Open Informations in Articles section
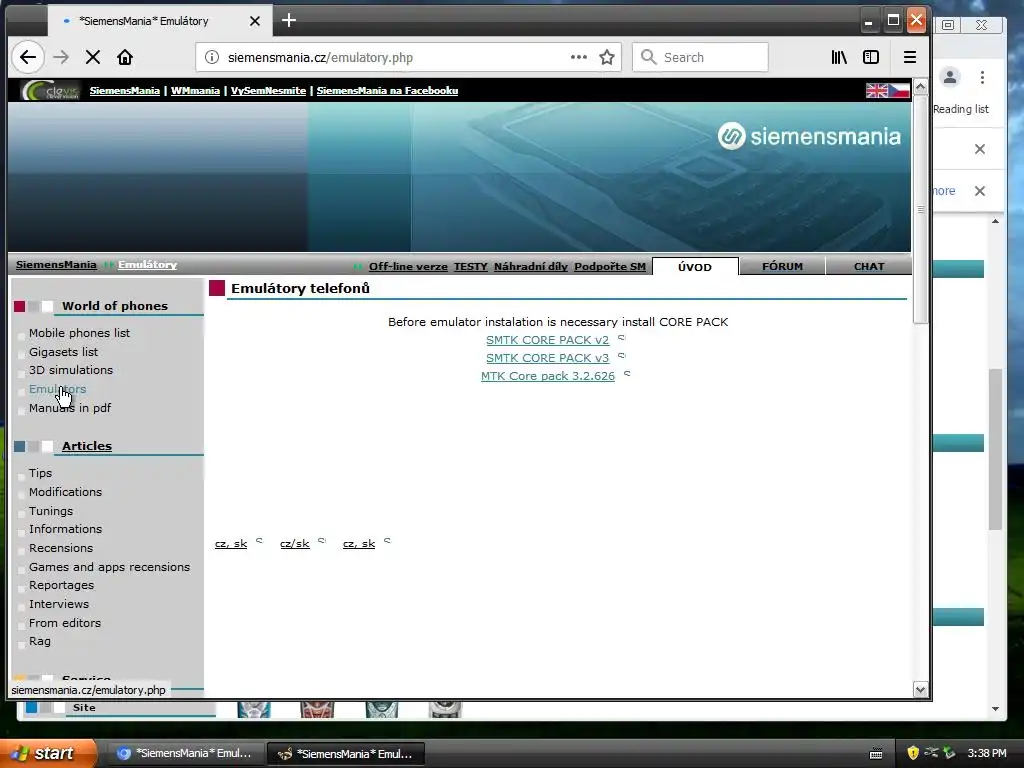Image resolution: width=1024 pixels, height=768 pixels. point(65,529)
